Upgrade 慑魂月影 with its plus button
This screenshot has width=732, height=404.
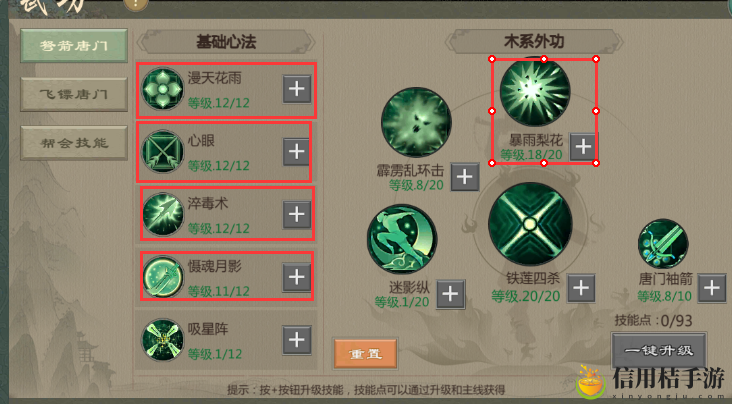pyautogui.click(x=297, y=277)
